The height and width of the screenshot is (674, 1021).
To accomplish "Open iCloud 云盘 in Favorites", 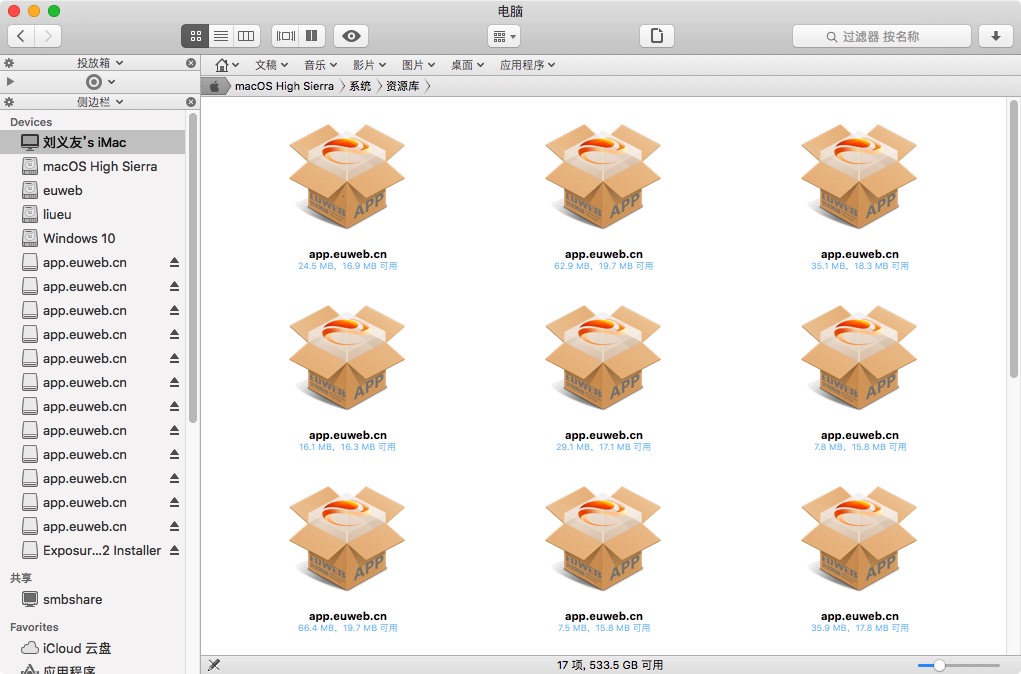I will (93, 648).
